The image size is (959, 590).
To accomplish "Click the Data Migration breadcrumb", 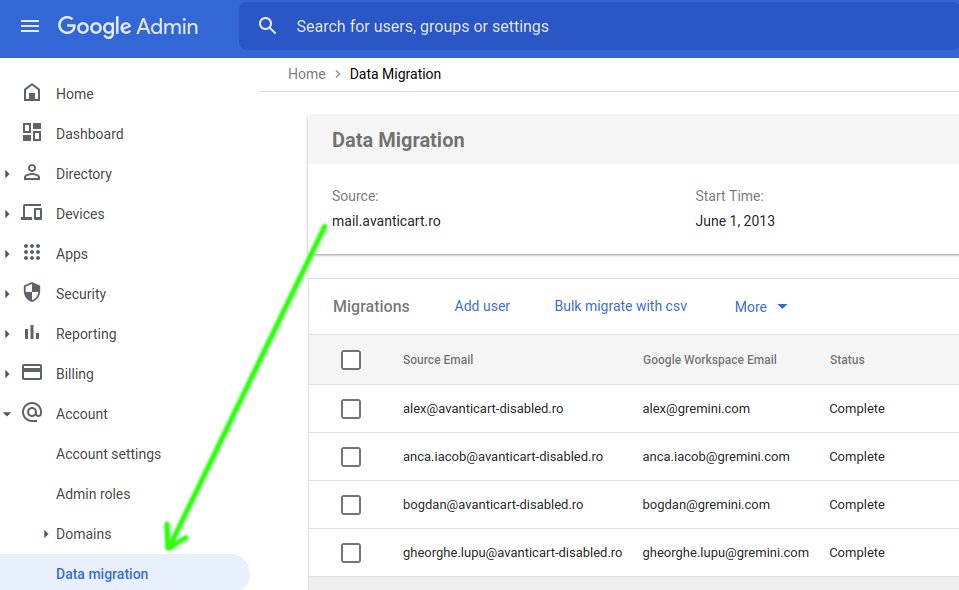I will tap(395, 74).
